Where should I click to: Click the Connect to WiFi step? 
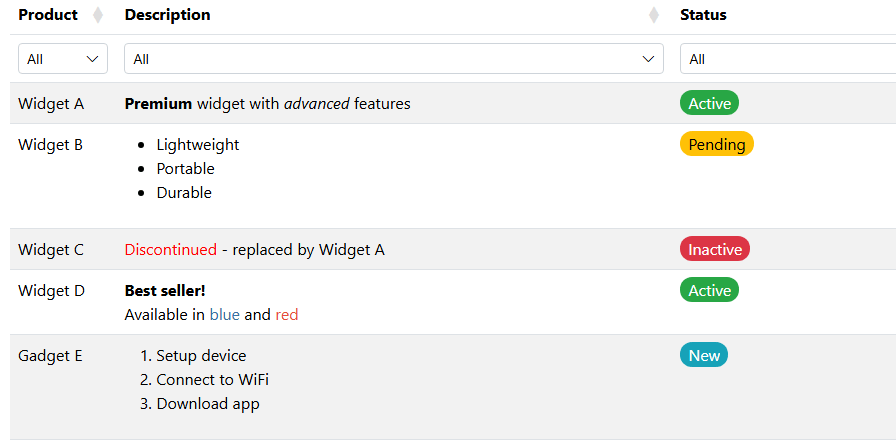click(212, 379)
